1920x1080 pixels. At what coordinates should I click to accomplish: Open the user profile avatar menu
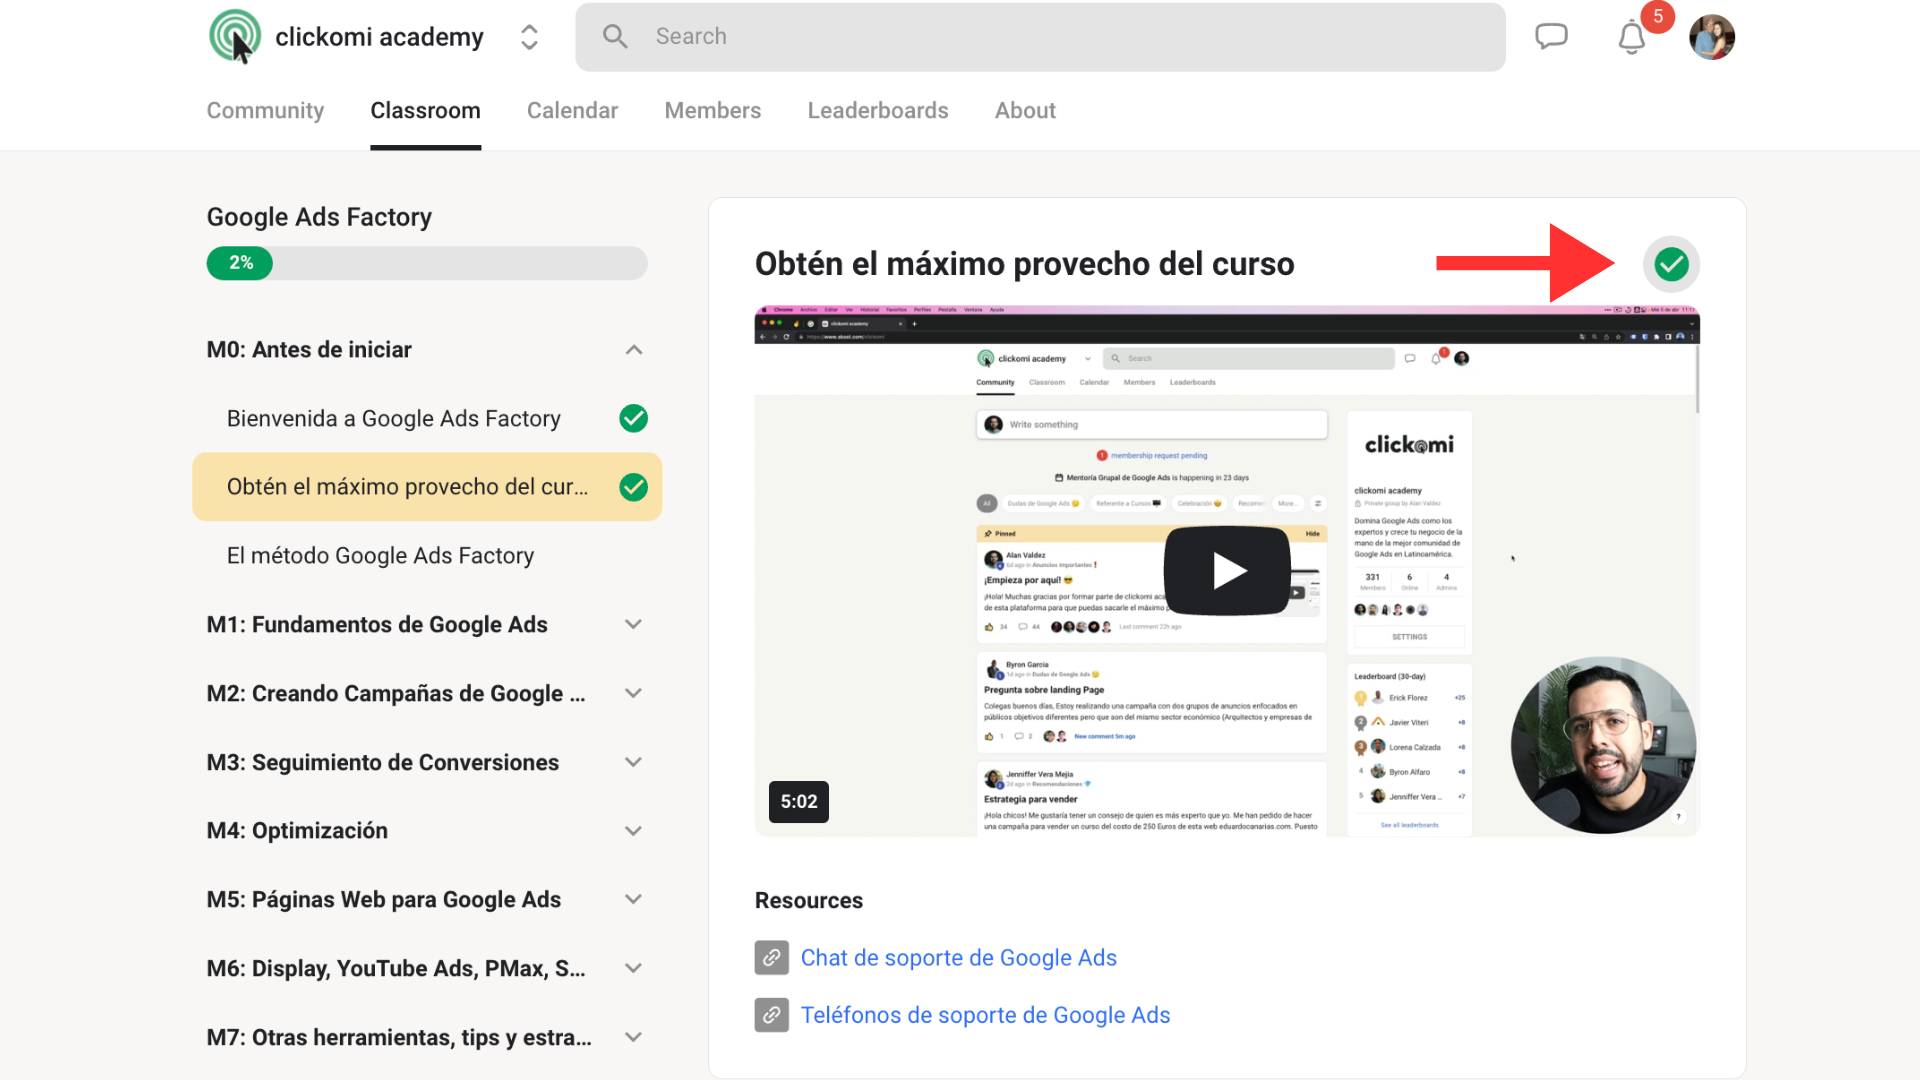1712,37
